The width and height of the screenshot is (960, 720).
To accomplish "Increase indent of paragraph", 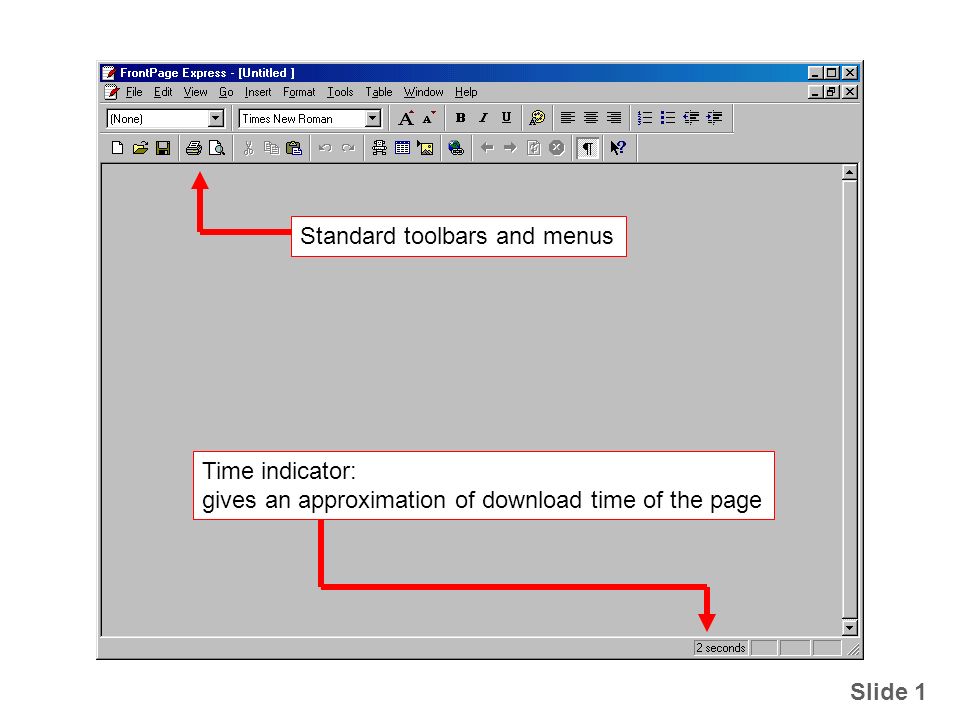I will point(714,118).
